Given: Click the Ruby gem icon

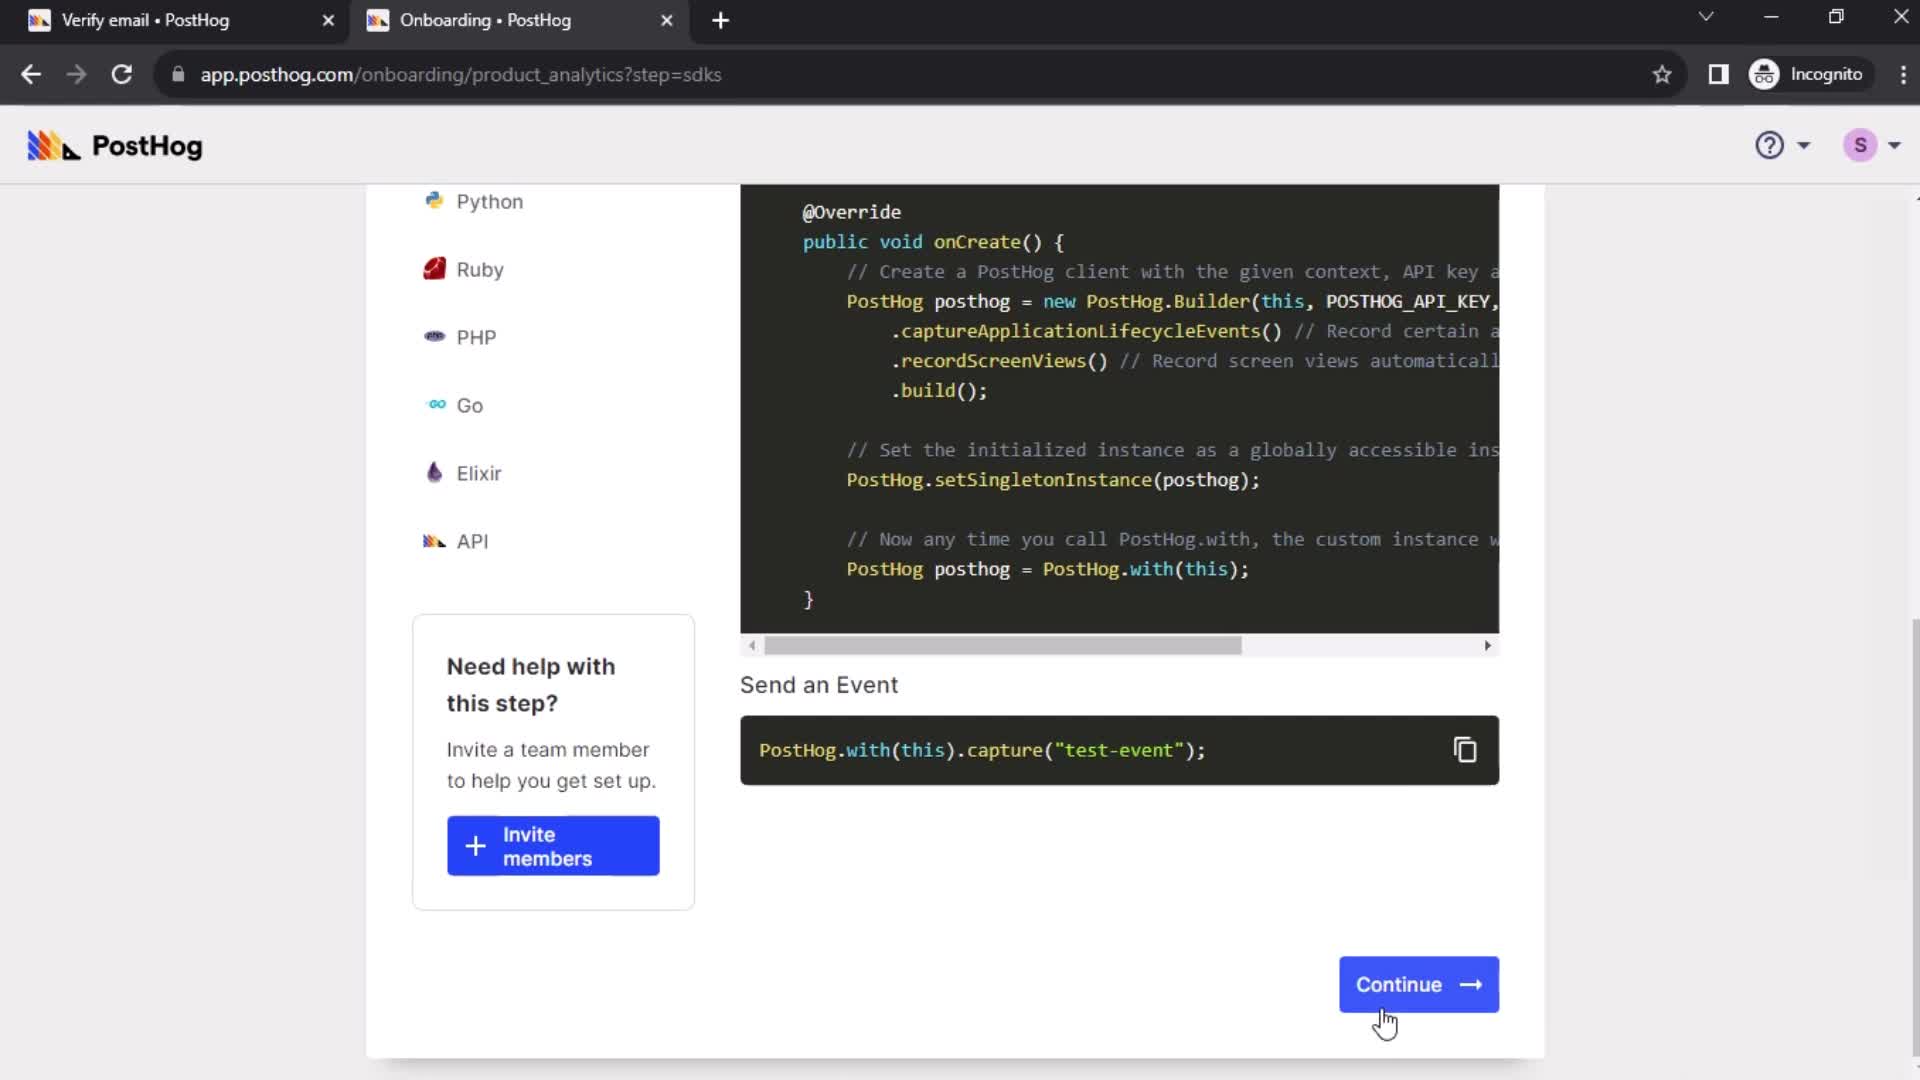Looking at the screenshot, I should click(x=434, y=268).
